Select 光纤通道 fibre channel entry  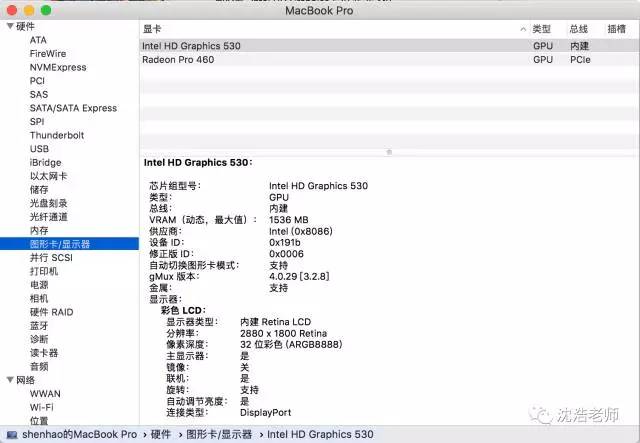[x=49, y=217]
